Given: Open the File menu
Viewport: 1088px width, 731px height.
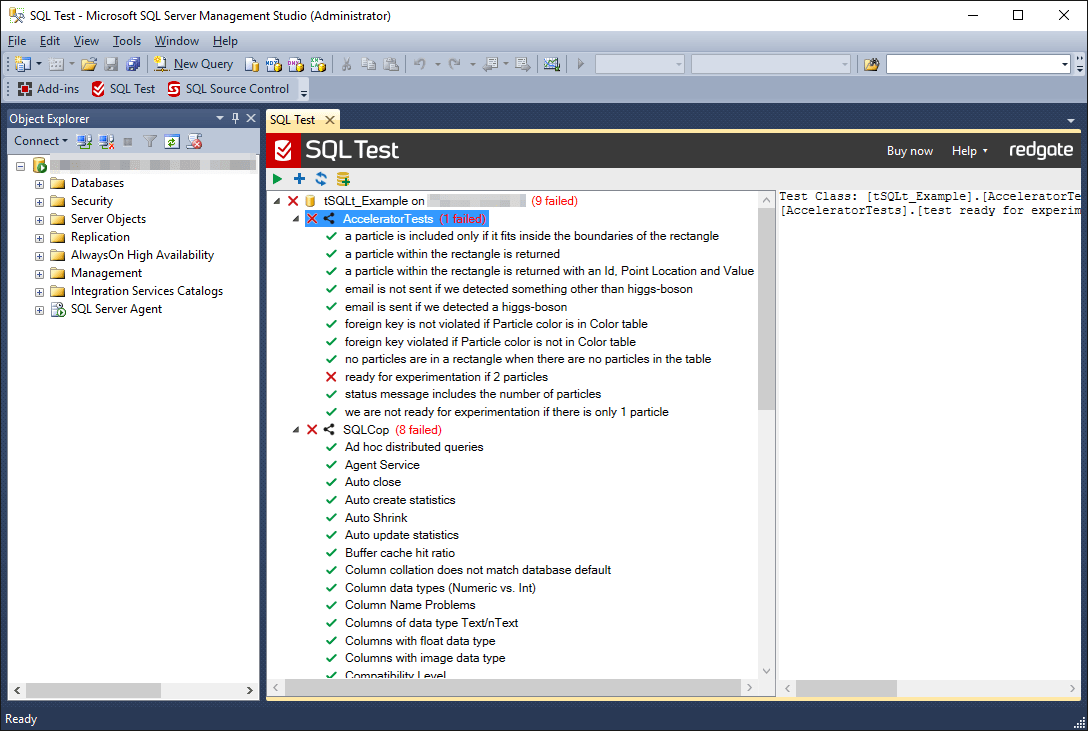Looking at the screenshot, I should click(17, 41).
